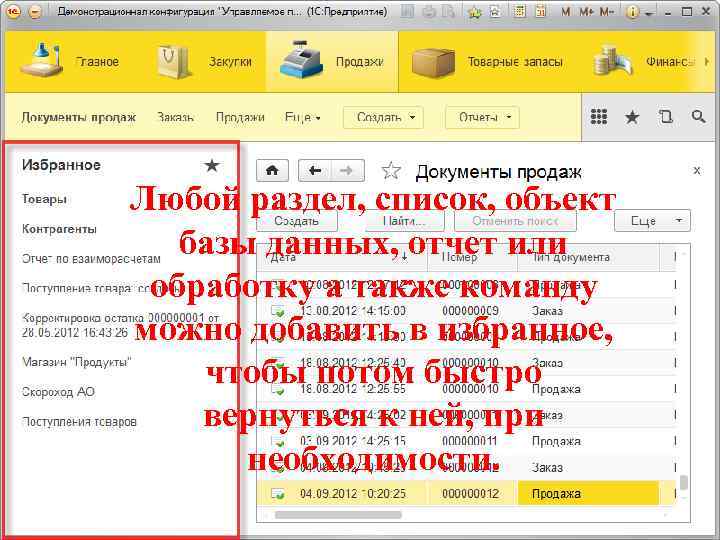The image size is (720, 540).
Task: Click the Home button in navigation bar
Action: (272, 171)
